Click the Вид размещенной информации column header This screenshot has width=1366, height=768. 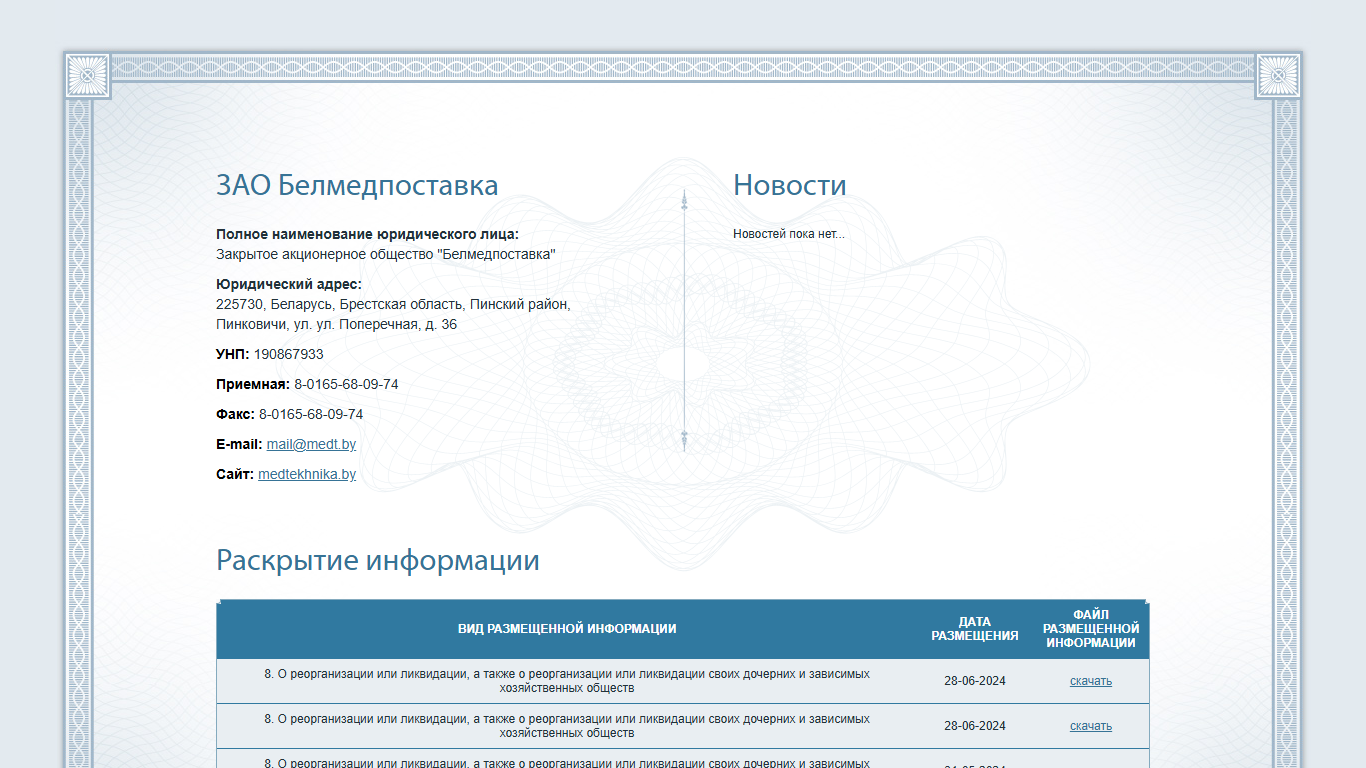click(x=567, y=629)
